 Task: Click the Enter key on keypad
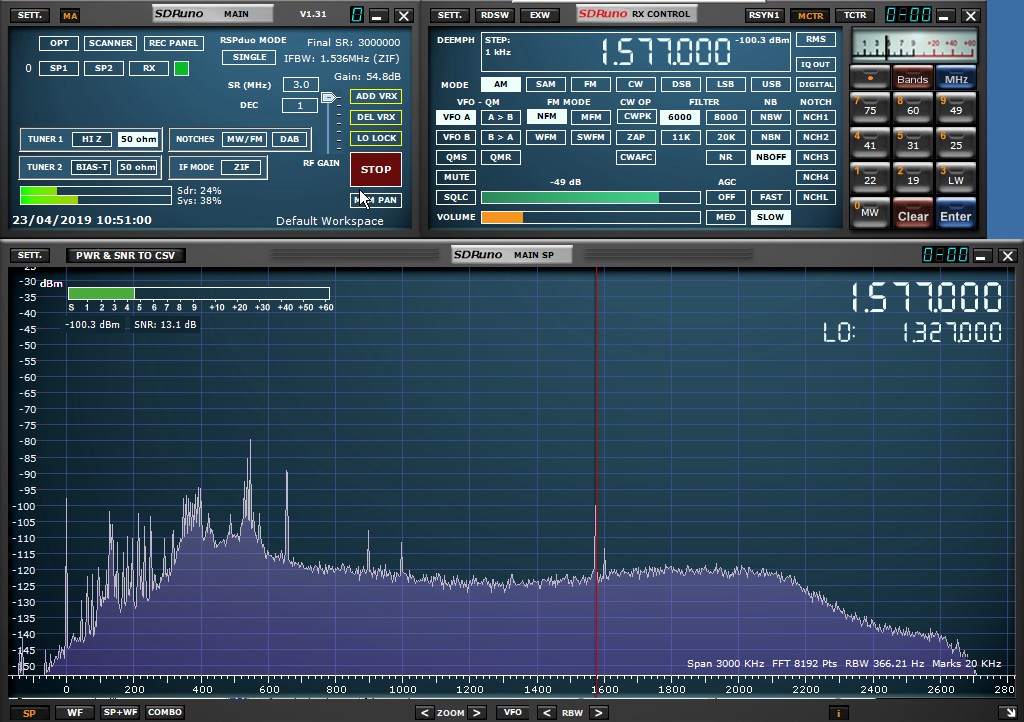[x=955, y=214]
